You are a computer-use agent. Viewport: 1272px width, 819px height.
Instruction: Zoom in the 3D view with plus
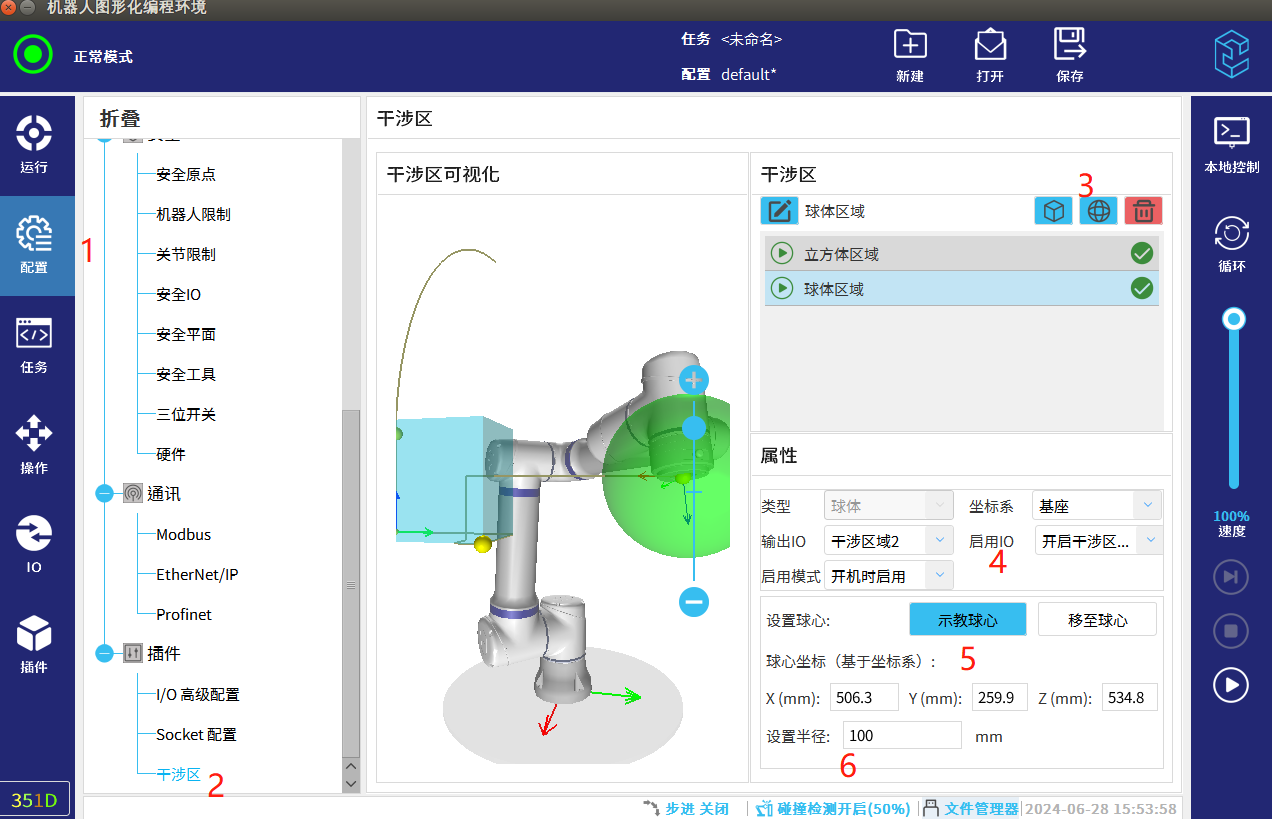click(693, 380)
